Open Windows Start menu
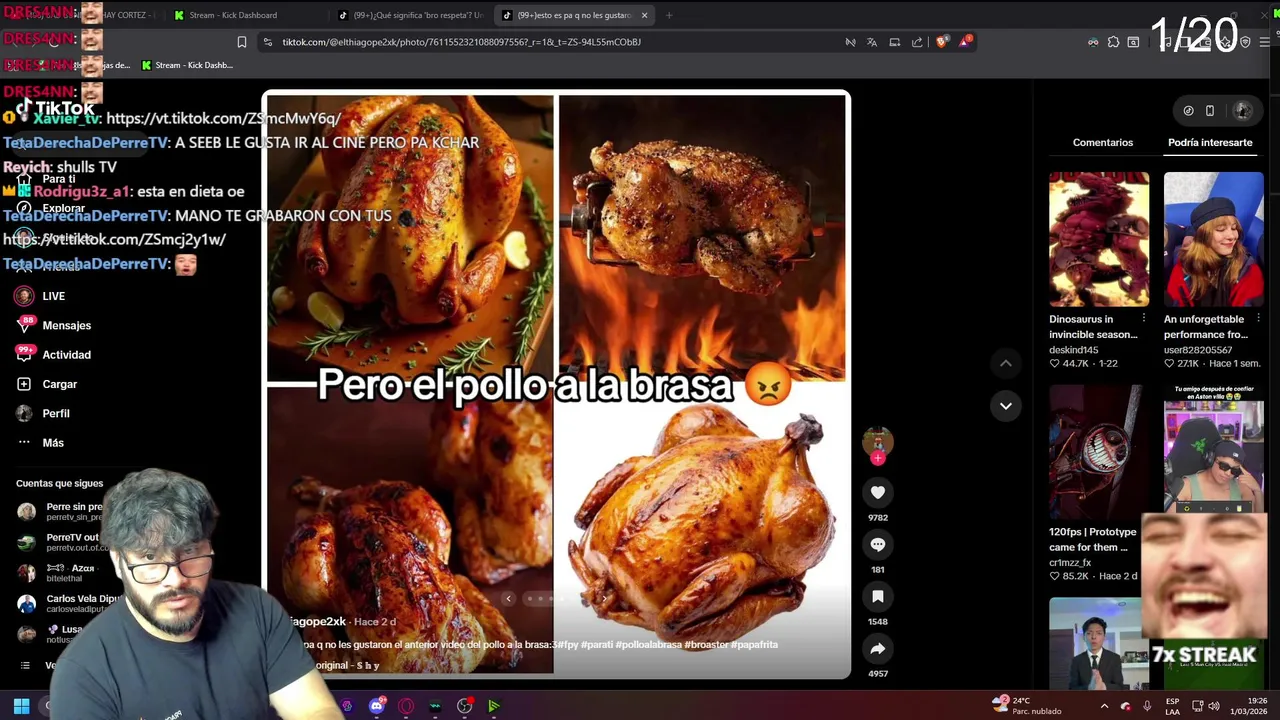The width and height of the screenshot is (1280, 720). pyautogui.click(x=21, y=706)
